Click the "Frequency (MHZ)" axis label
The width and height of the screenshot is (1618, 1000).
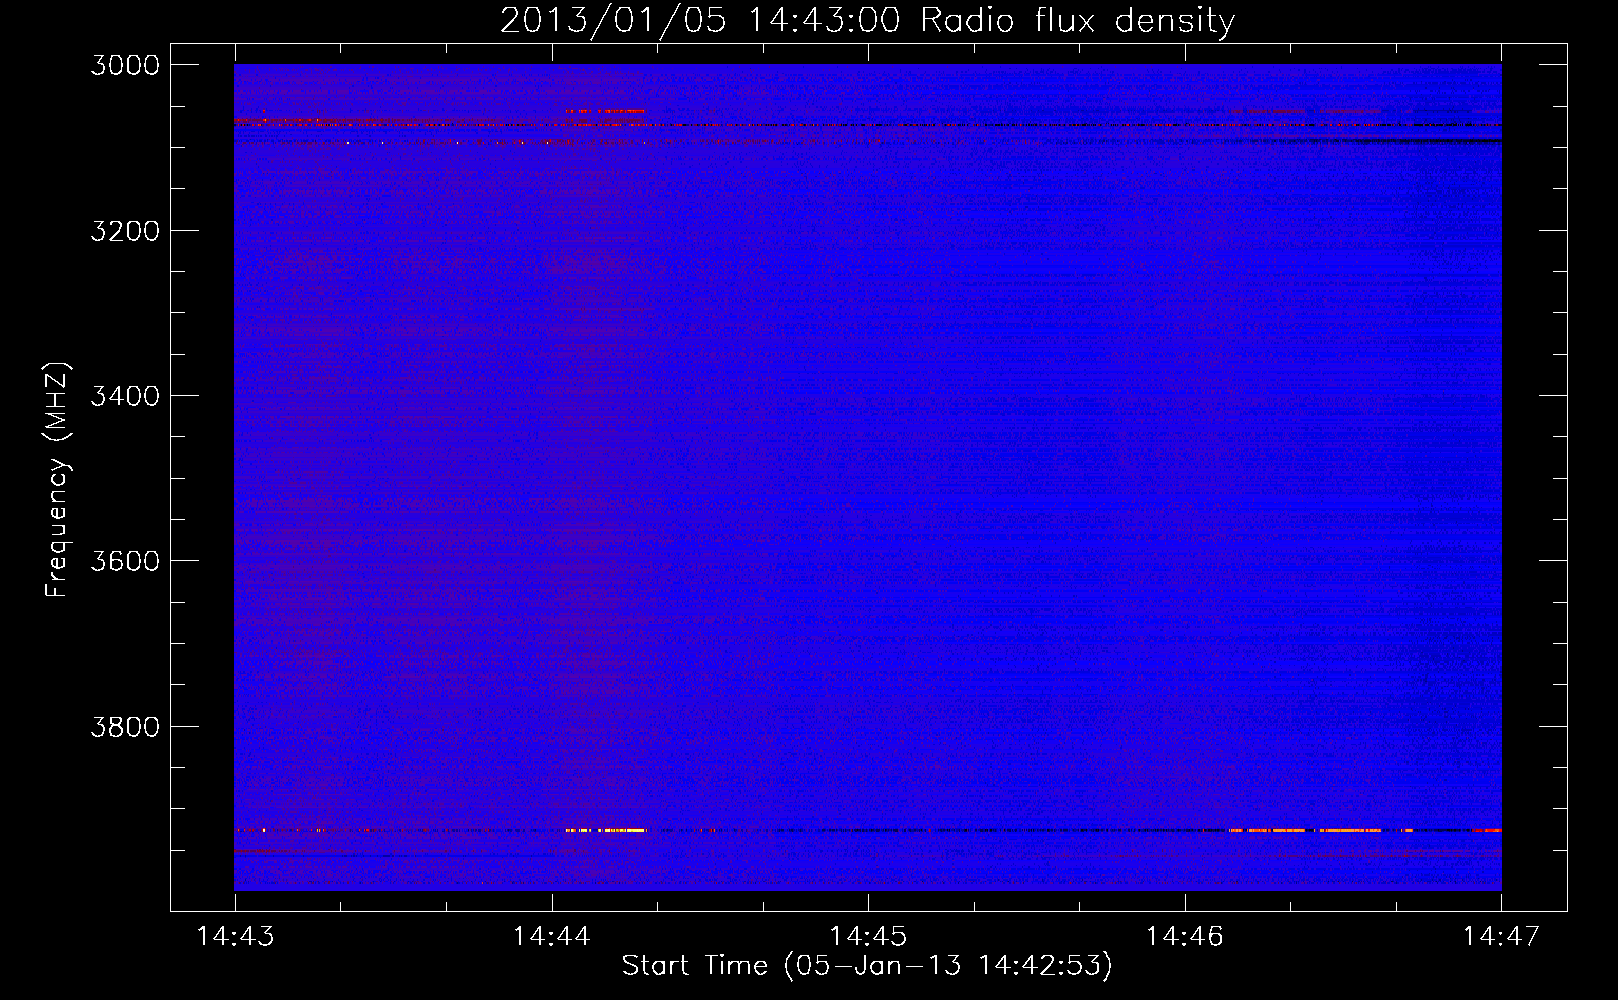[x=57, y=480]
